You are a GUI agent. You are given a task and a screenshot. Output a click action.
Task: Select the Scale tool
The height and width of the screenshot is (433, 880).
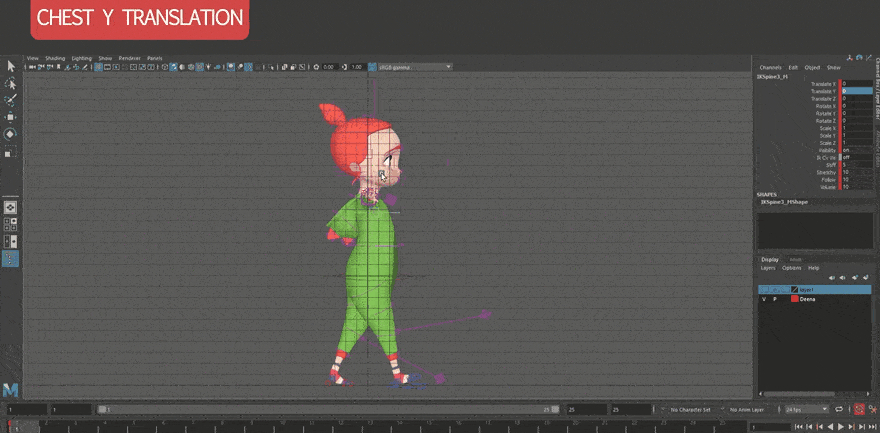[x=10, y=153]
